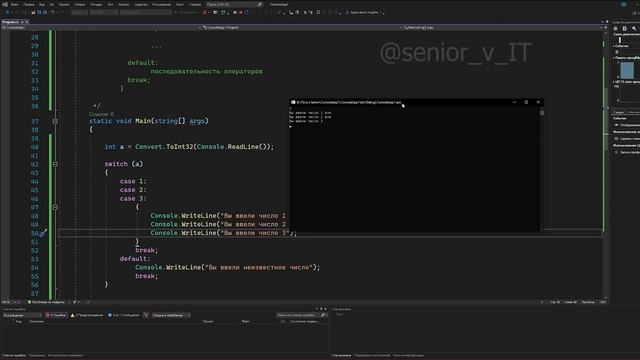Switch to the 'Список ошибок' bottom tab
This screenshot has height=360, width=640.
pos(13,356)
